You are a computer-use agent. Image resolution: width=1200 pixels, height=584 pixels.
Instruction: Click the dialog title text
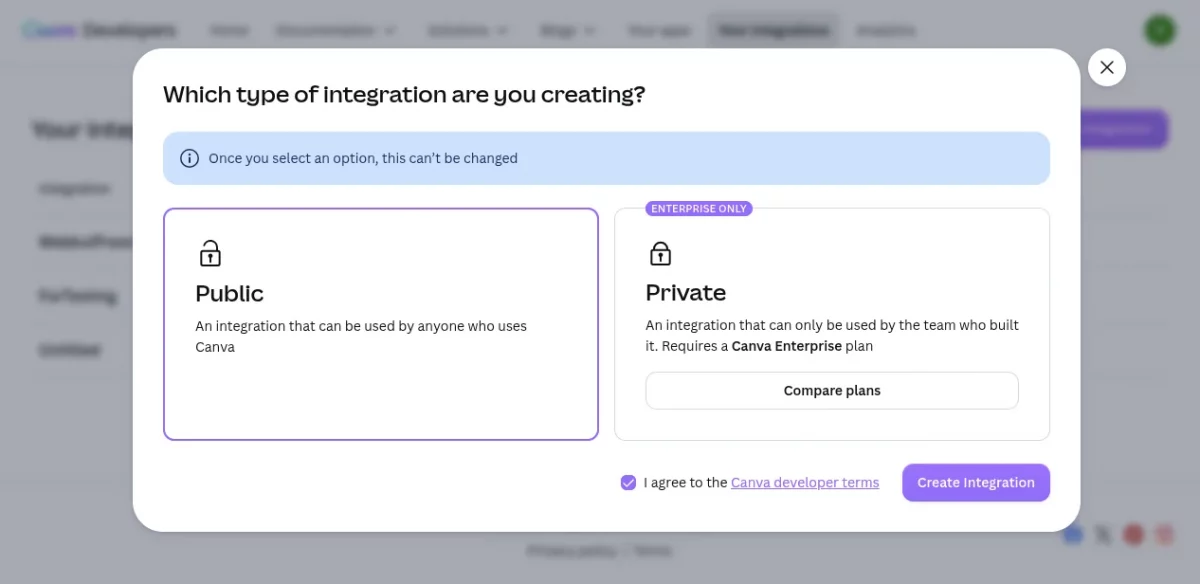click(x=404, y=95)
